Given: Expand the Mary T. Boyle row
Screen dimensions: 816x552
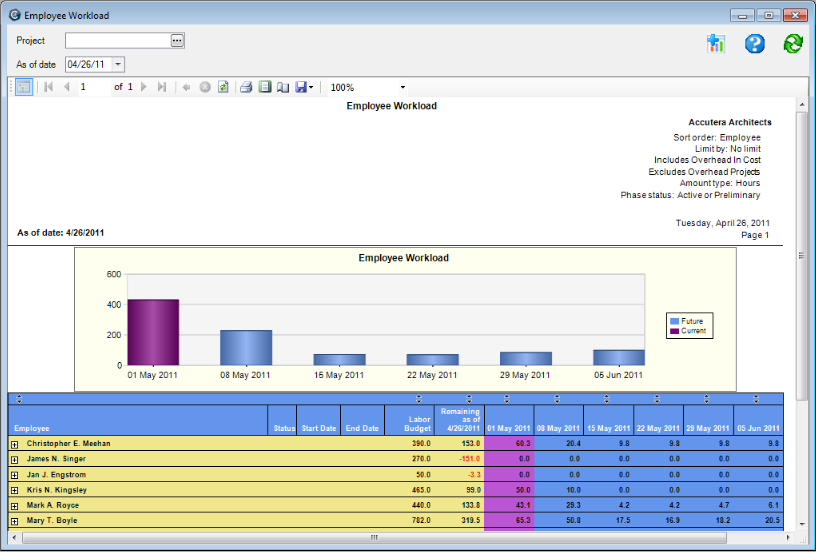Looking at the screenshot, I should click(15, 521).
